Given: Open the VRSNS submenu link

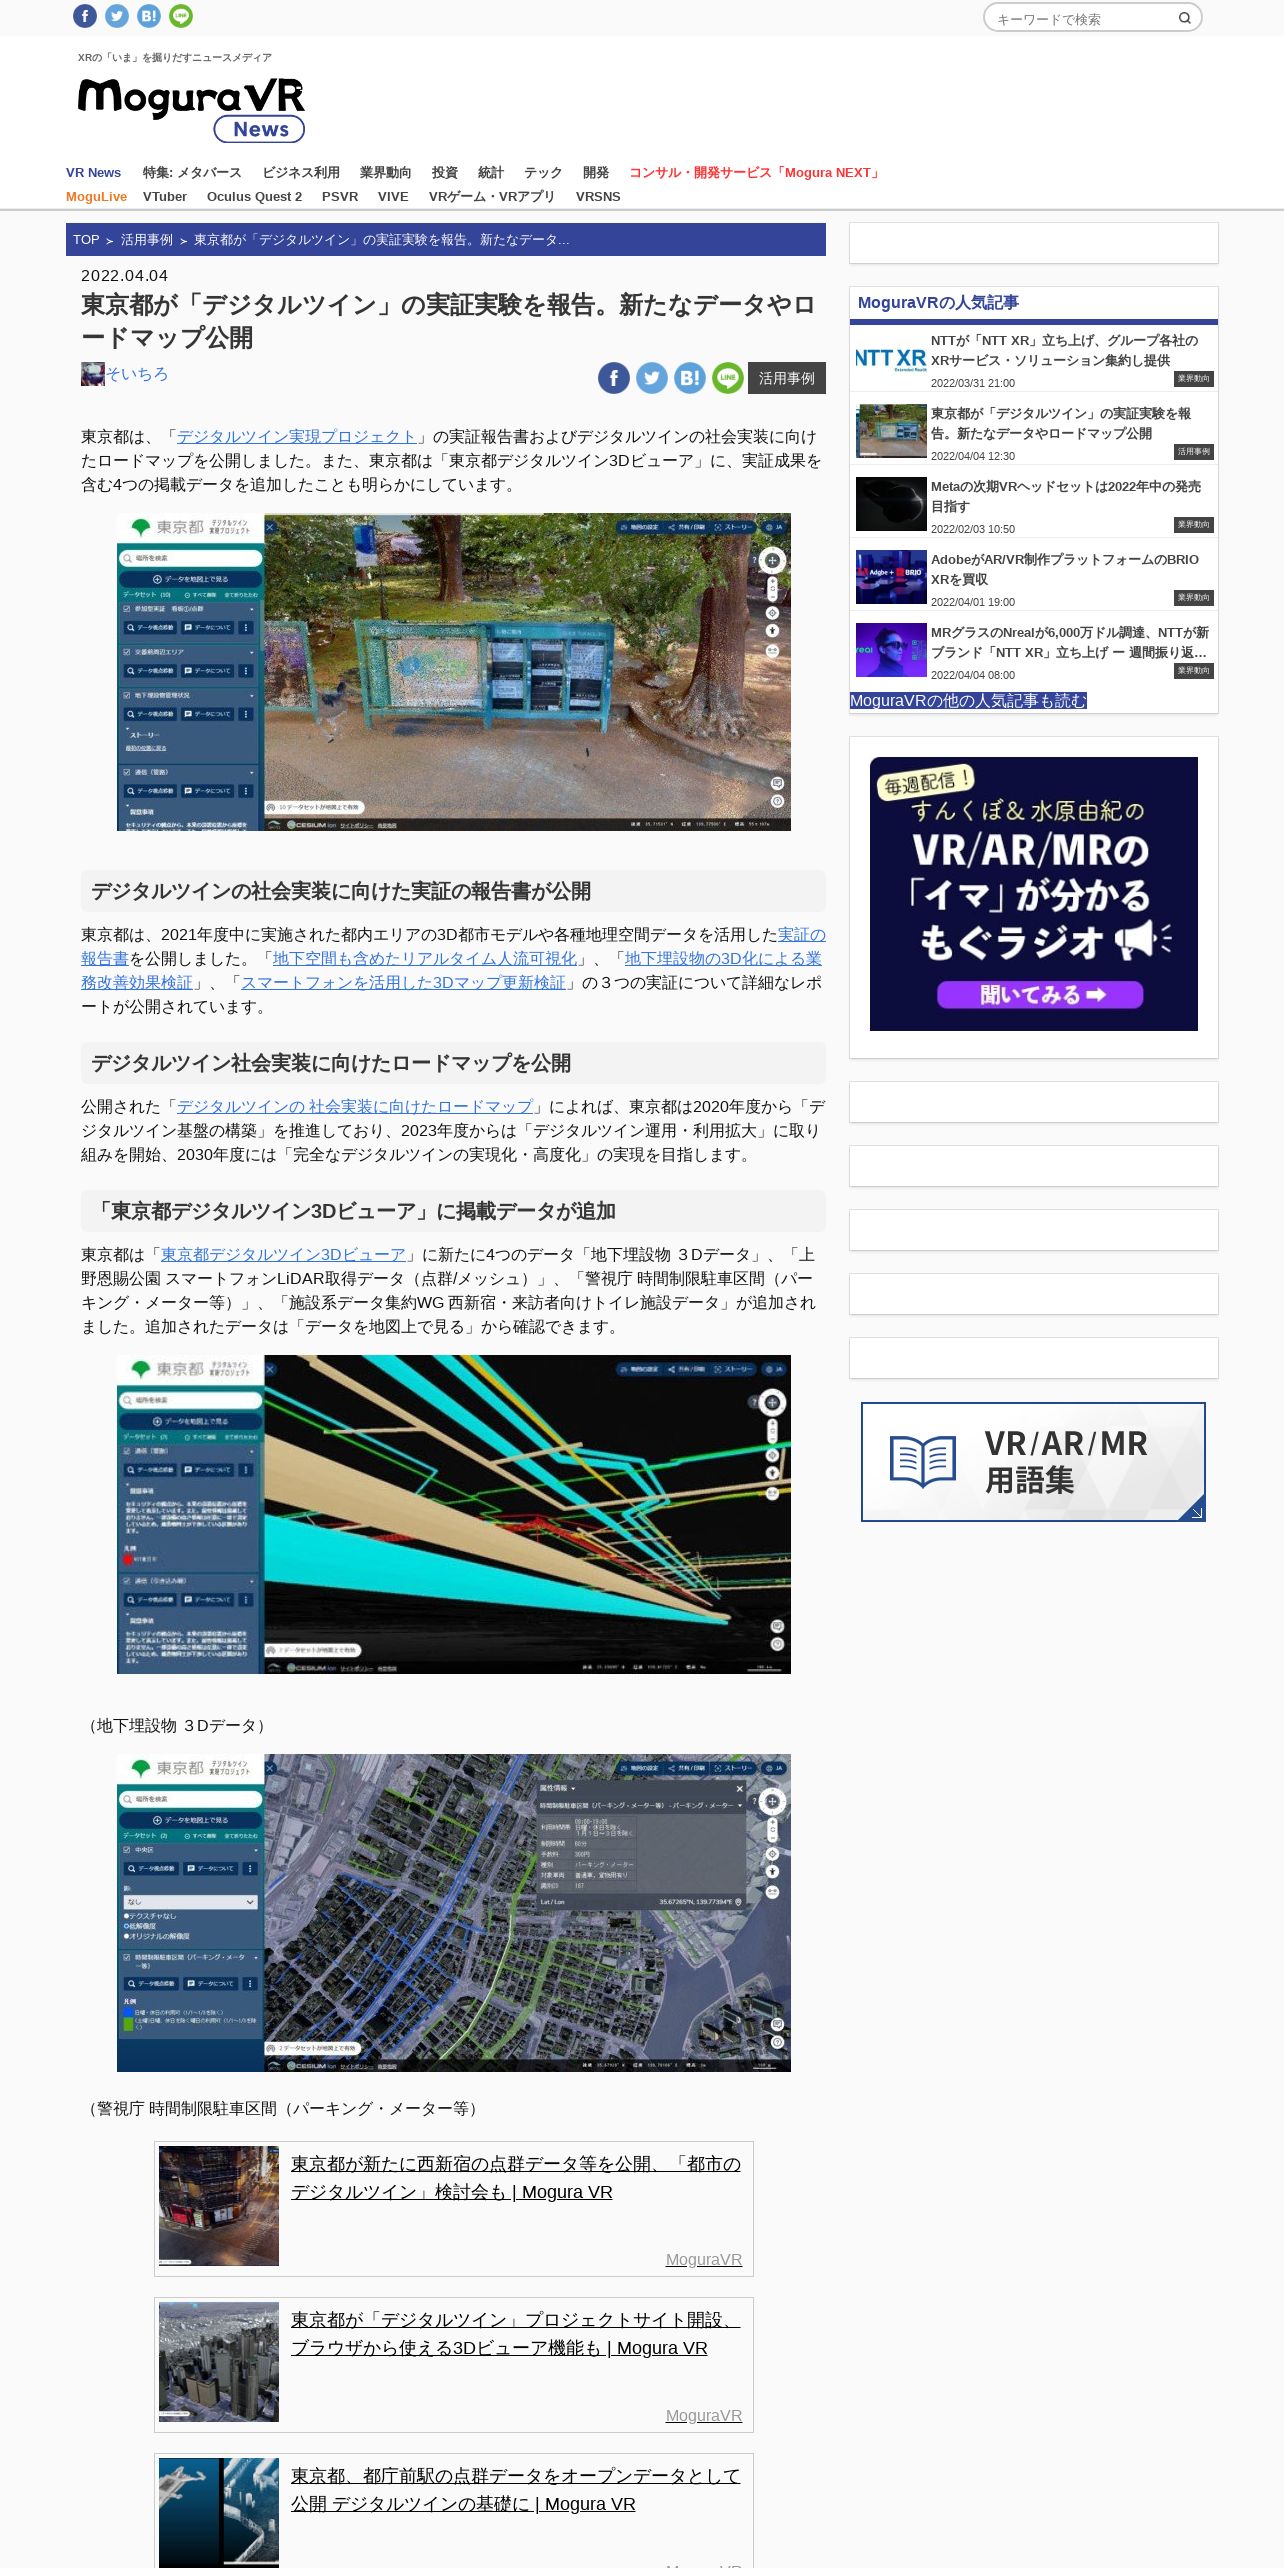Looking at the screenshot, I should coord(598,196).
